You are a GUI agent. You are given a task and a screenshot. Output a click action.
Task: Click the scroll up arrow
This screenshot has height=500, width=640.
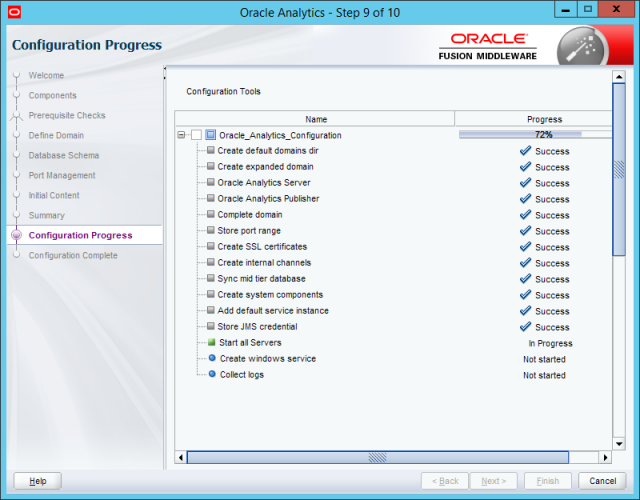point(619,76)
